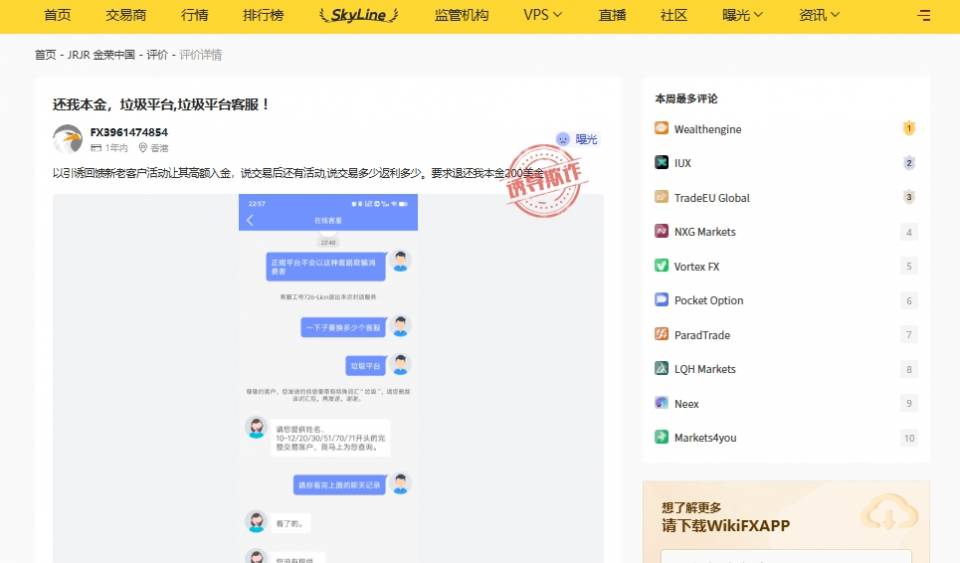Click the 请下载WikiFXAPP download banner
This screenshot has height=563, width=960.
pos(726,526)
